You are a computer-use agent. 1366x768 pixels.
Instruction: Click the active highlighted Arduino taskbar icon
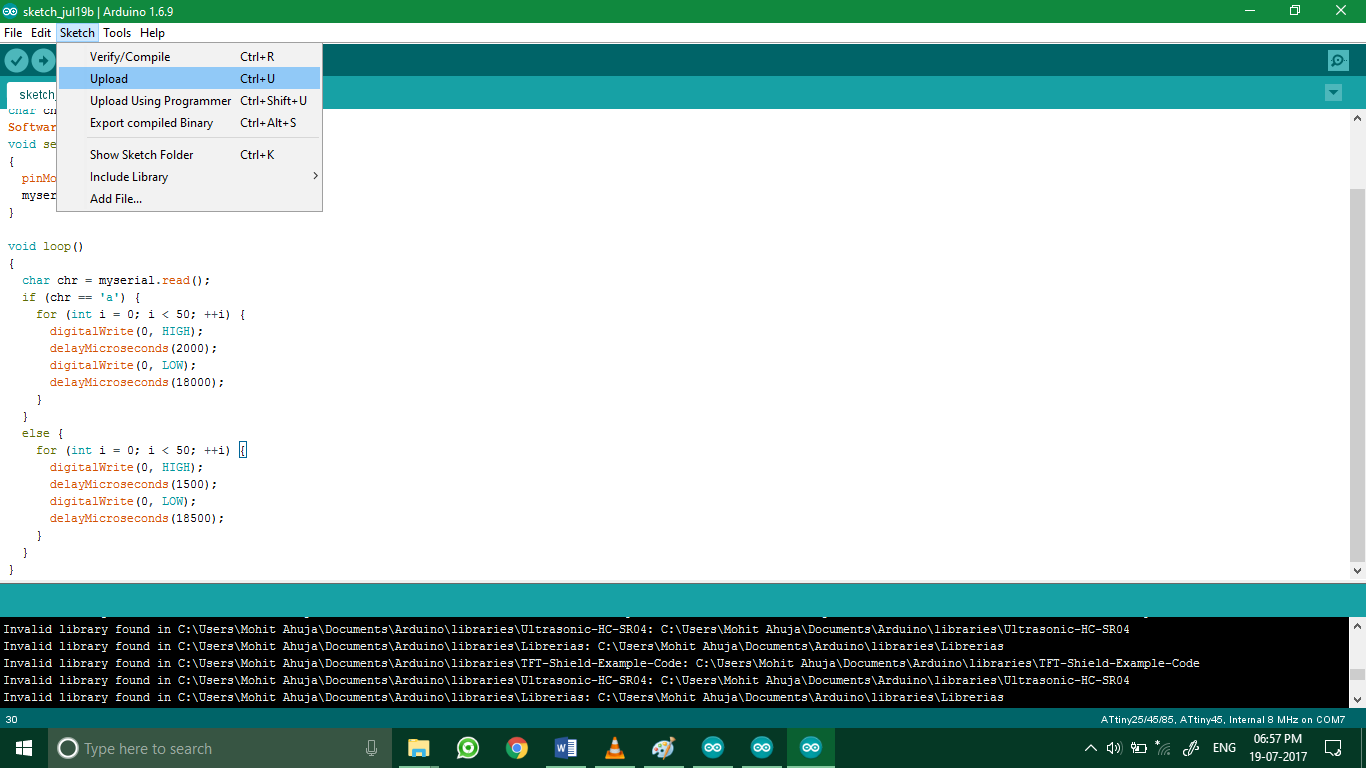(x=811, y=748)
